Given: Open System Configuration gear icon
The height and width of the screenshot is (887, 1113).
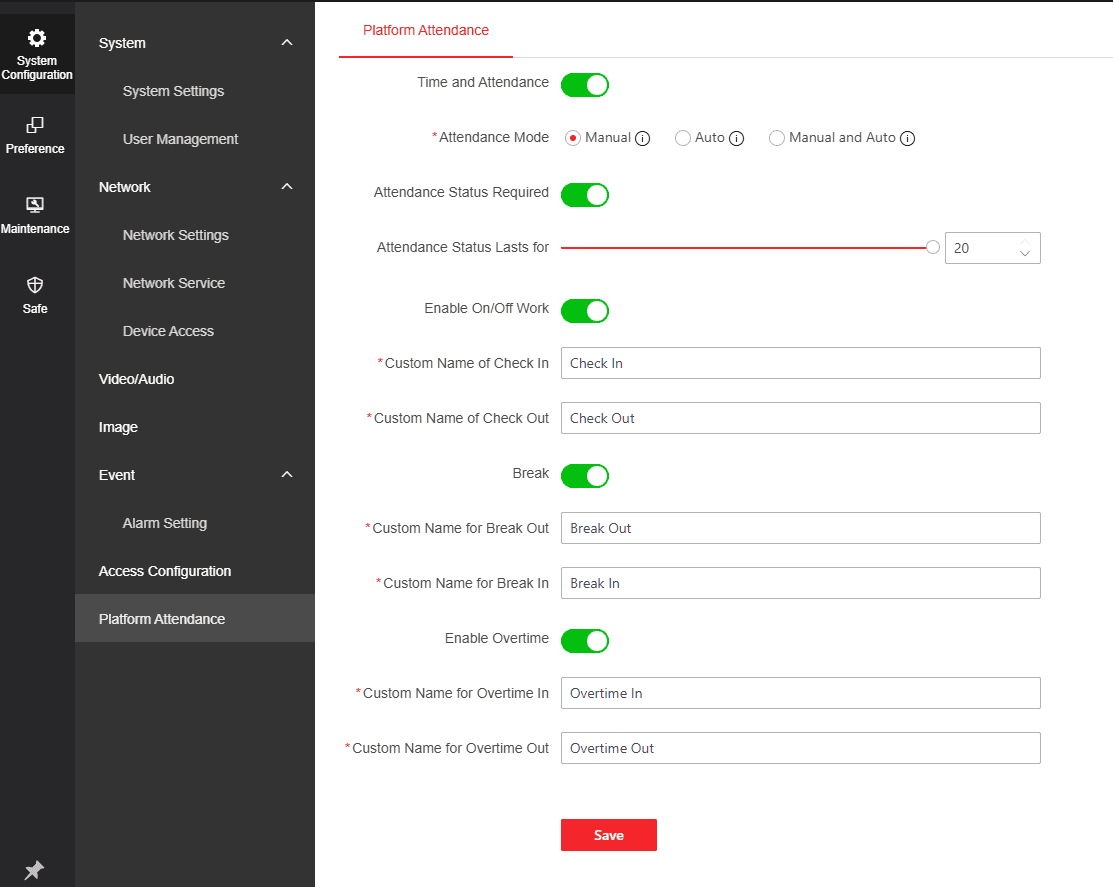Looking at the screenshot, I should (x=37, y=39).
